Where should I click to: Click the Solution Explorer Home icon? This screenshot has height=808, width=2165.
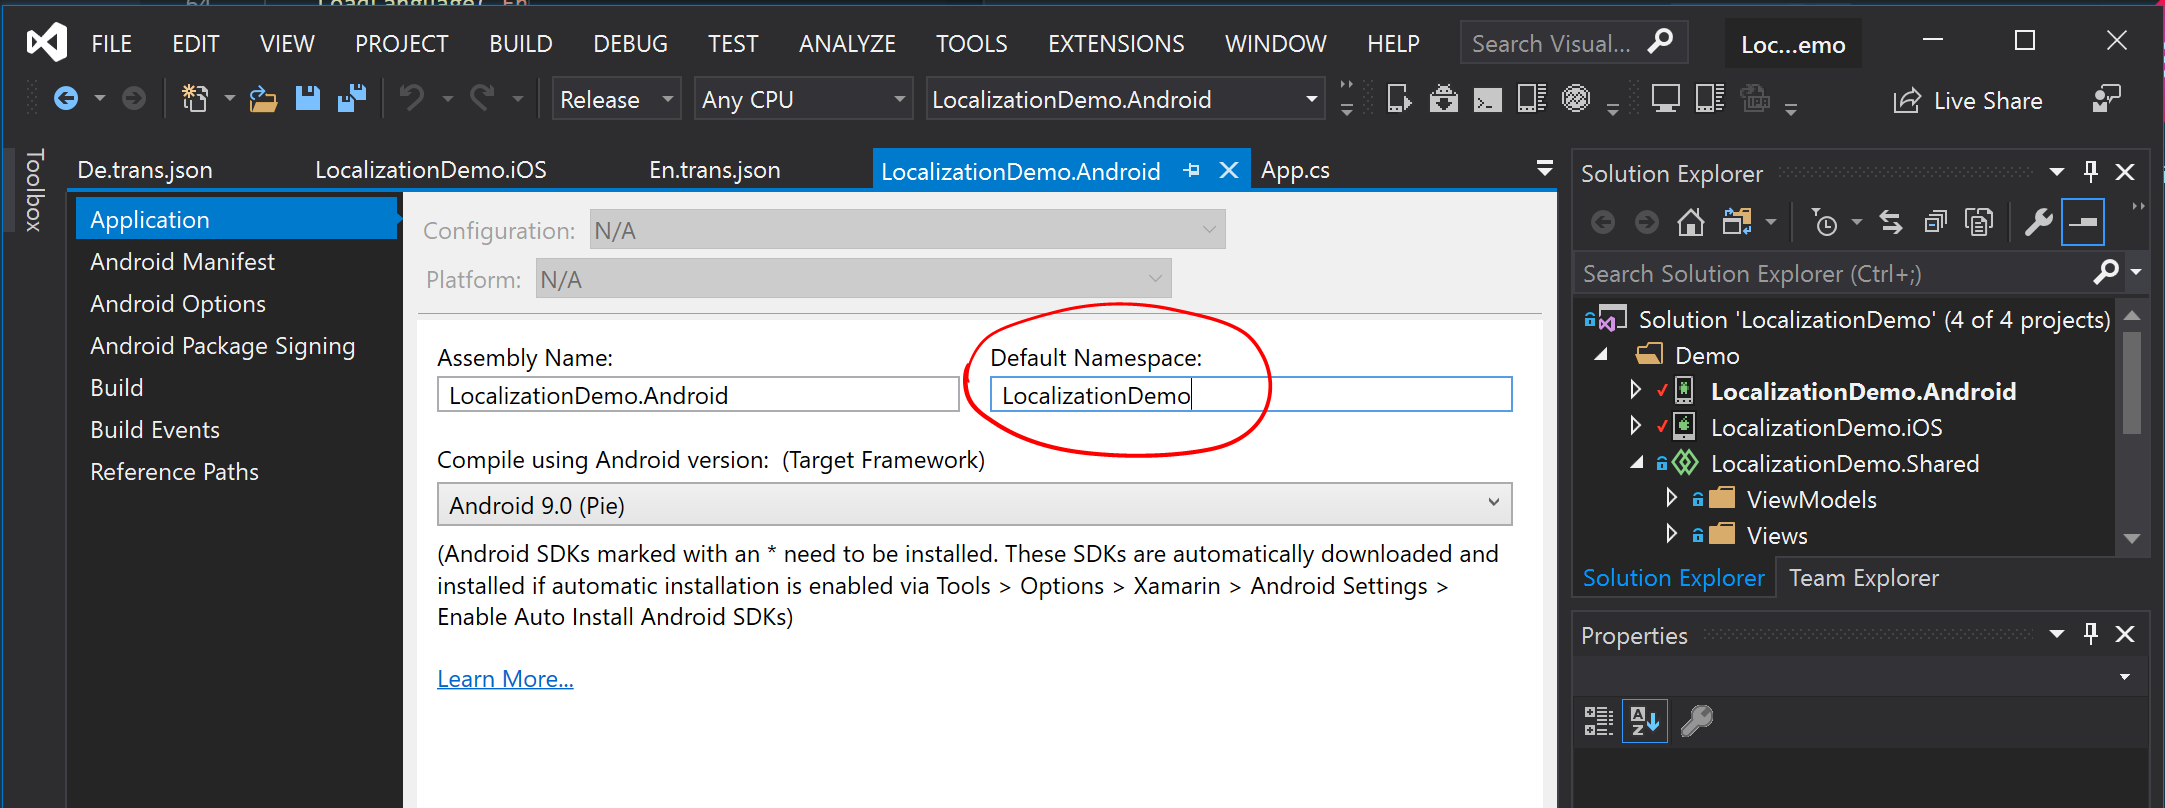click(x=1691, y=222)
